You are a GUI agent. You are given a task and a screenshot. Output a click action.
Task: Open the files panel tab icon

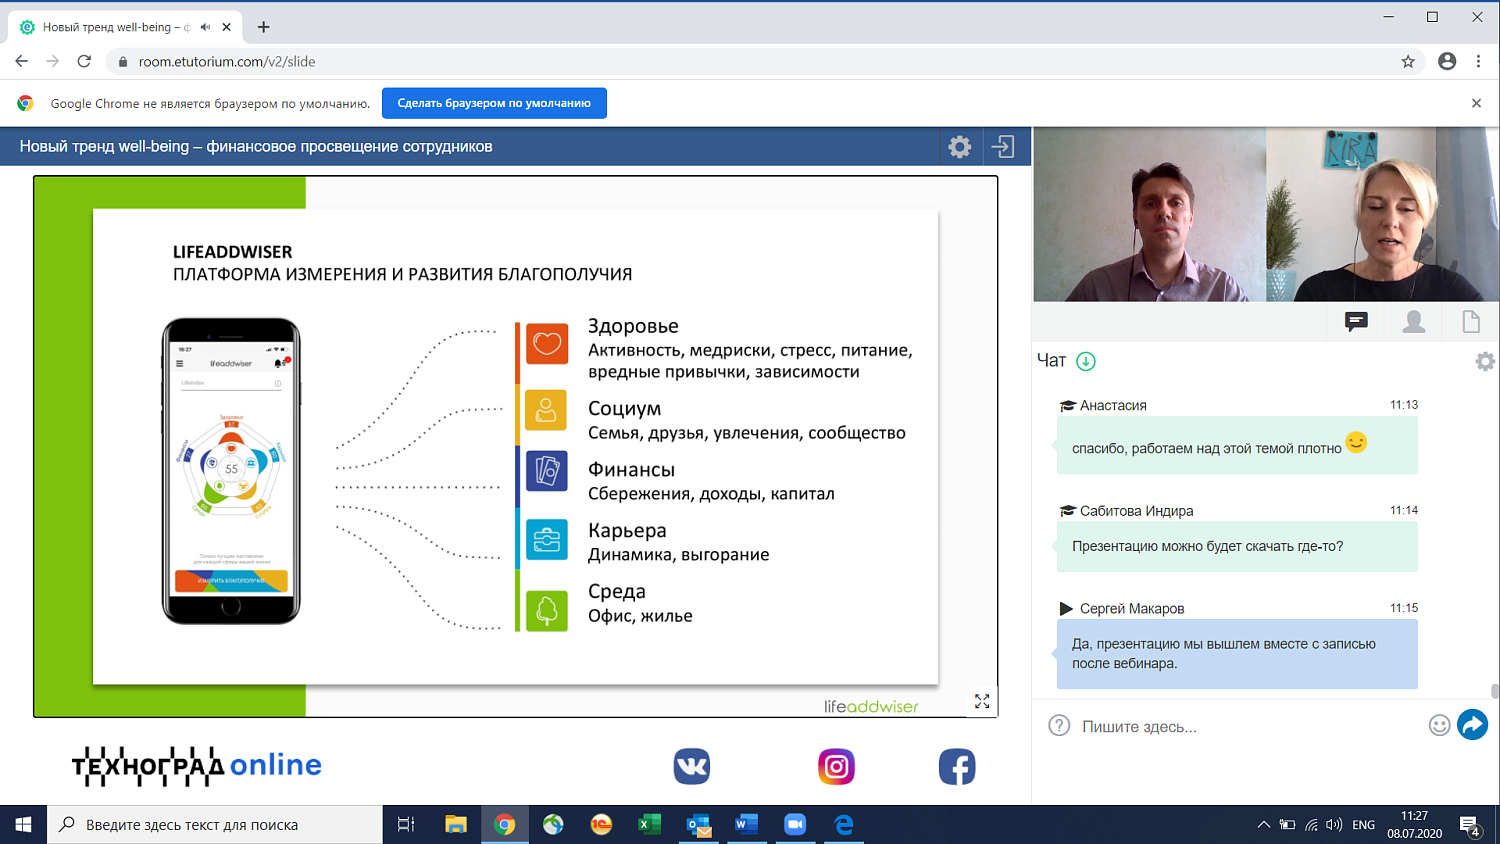click(1471, 322)
